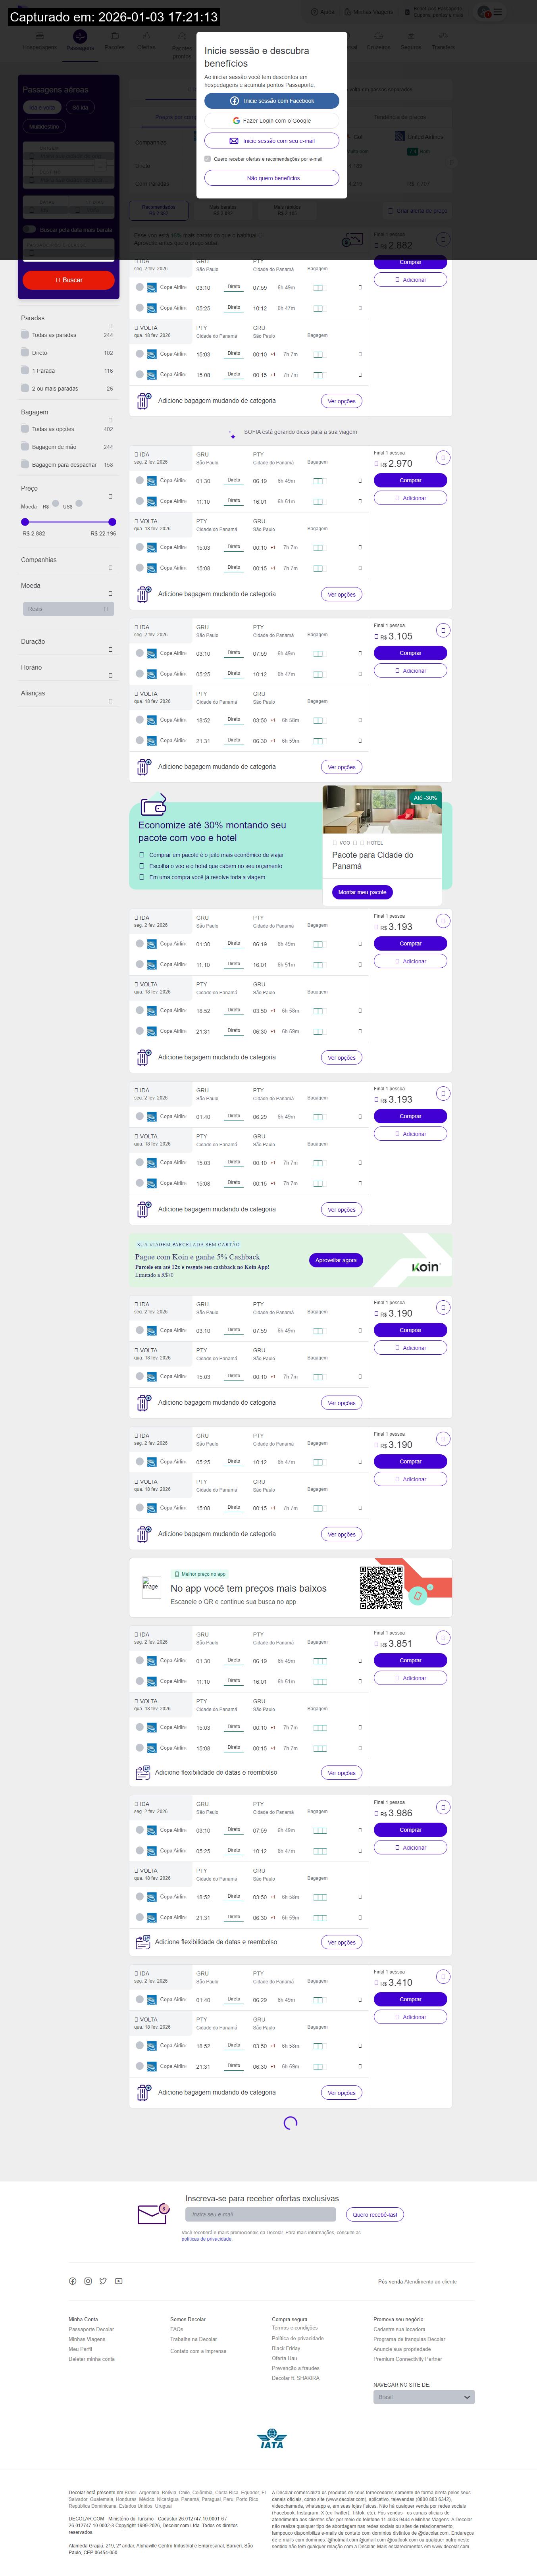Check the 'Direto' stops filter
Viewport: 537px width, 2576px height.
tap(25, 353)
